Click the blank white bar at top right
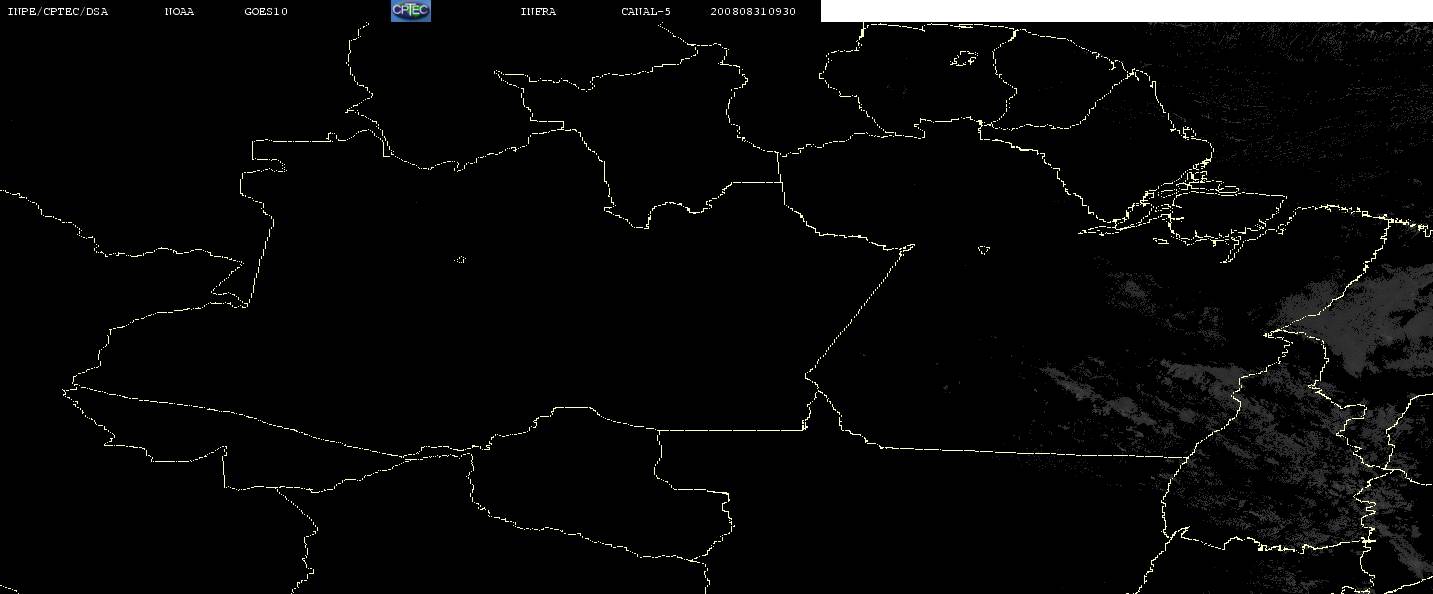1433x594 pixels. [x=1127, y=11]
